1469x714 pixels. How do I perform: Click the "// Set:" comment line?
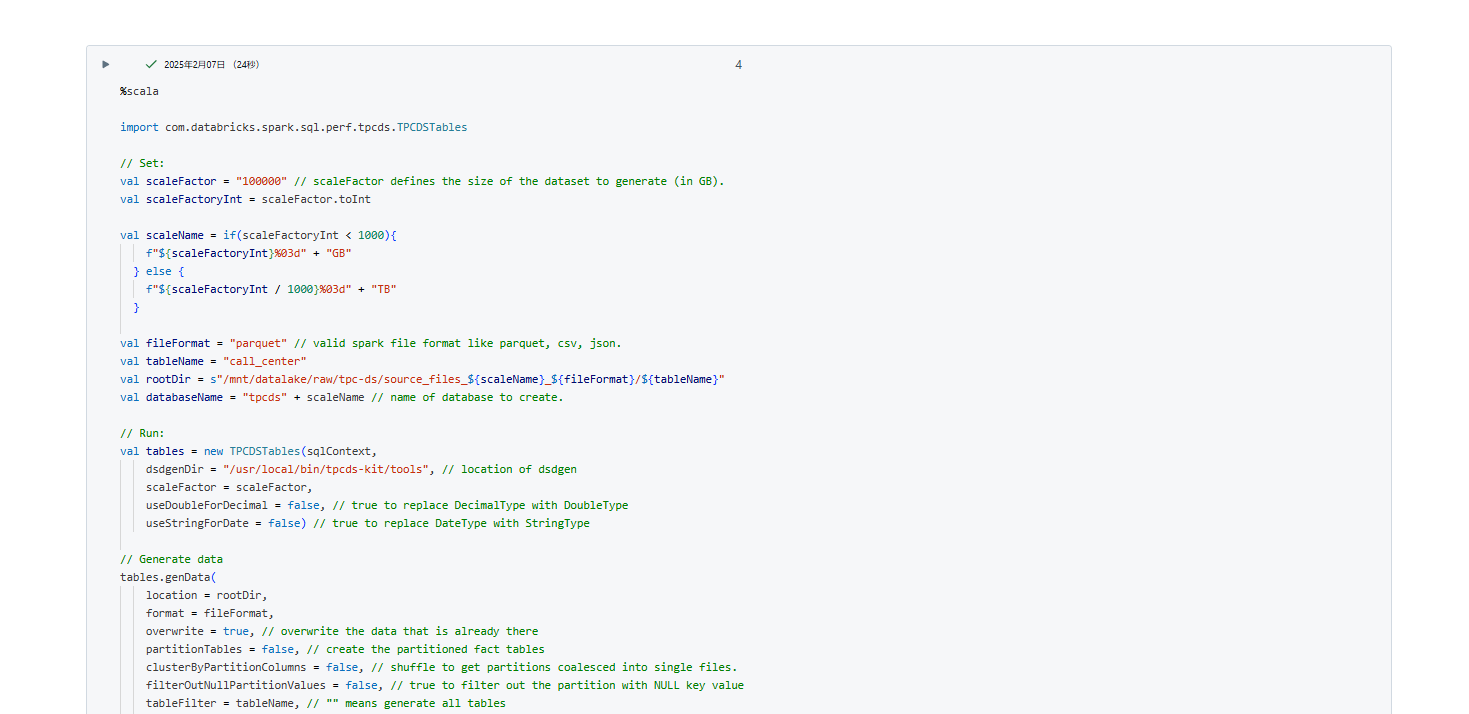click(142, 163)
